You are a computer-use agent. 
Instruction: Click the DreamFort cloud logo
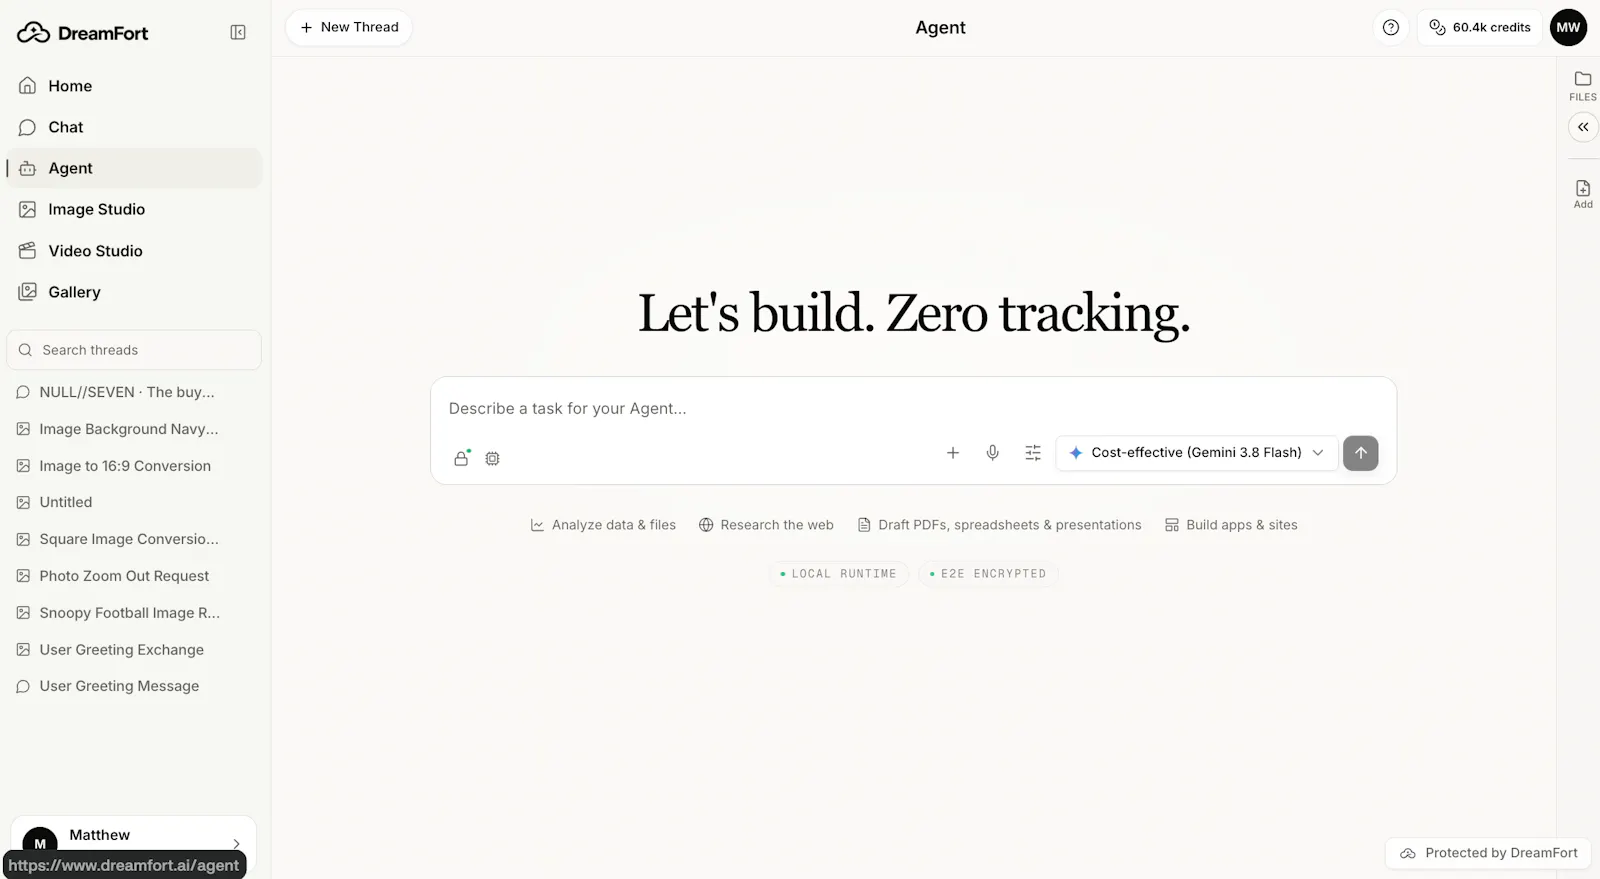point(33,33)
